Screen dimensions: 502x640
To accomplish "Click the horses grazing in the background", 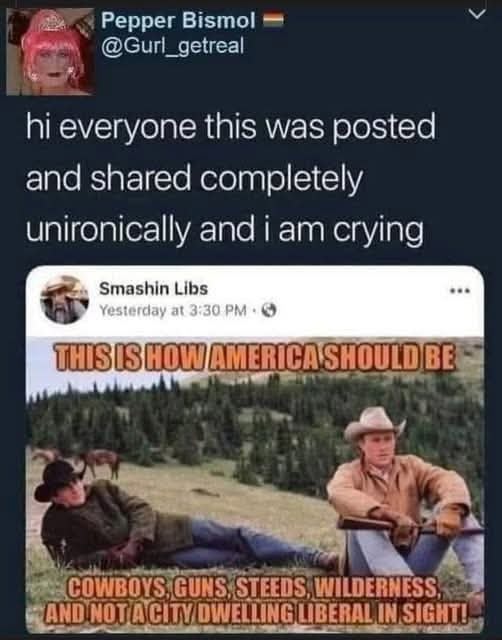I will (x=82, y=460).
